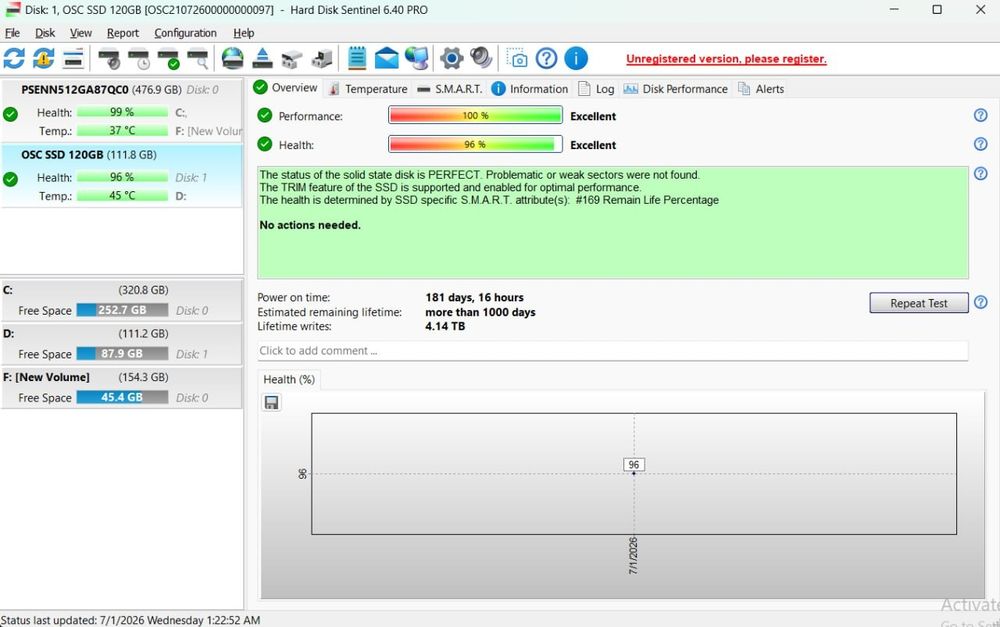Switch to the Temperature tab
The image size is (1000, 627).
(x=368, y=89)
